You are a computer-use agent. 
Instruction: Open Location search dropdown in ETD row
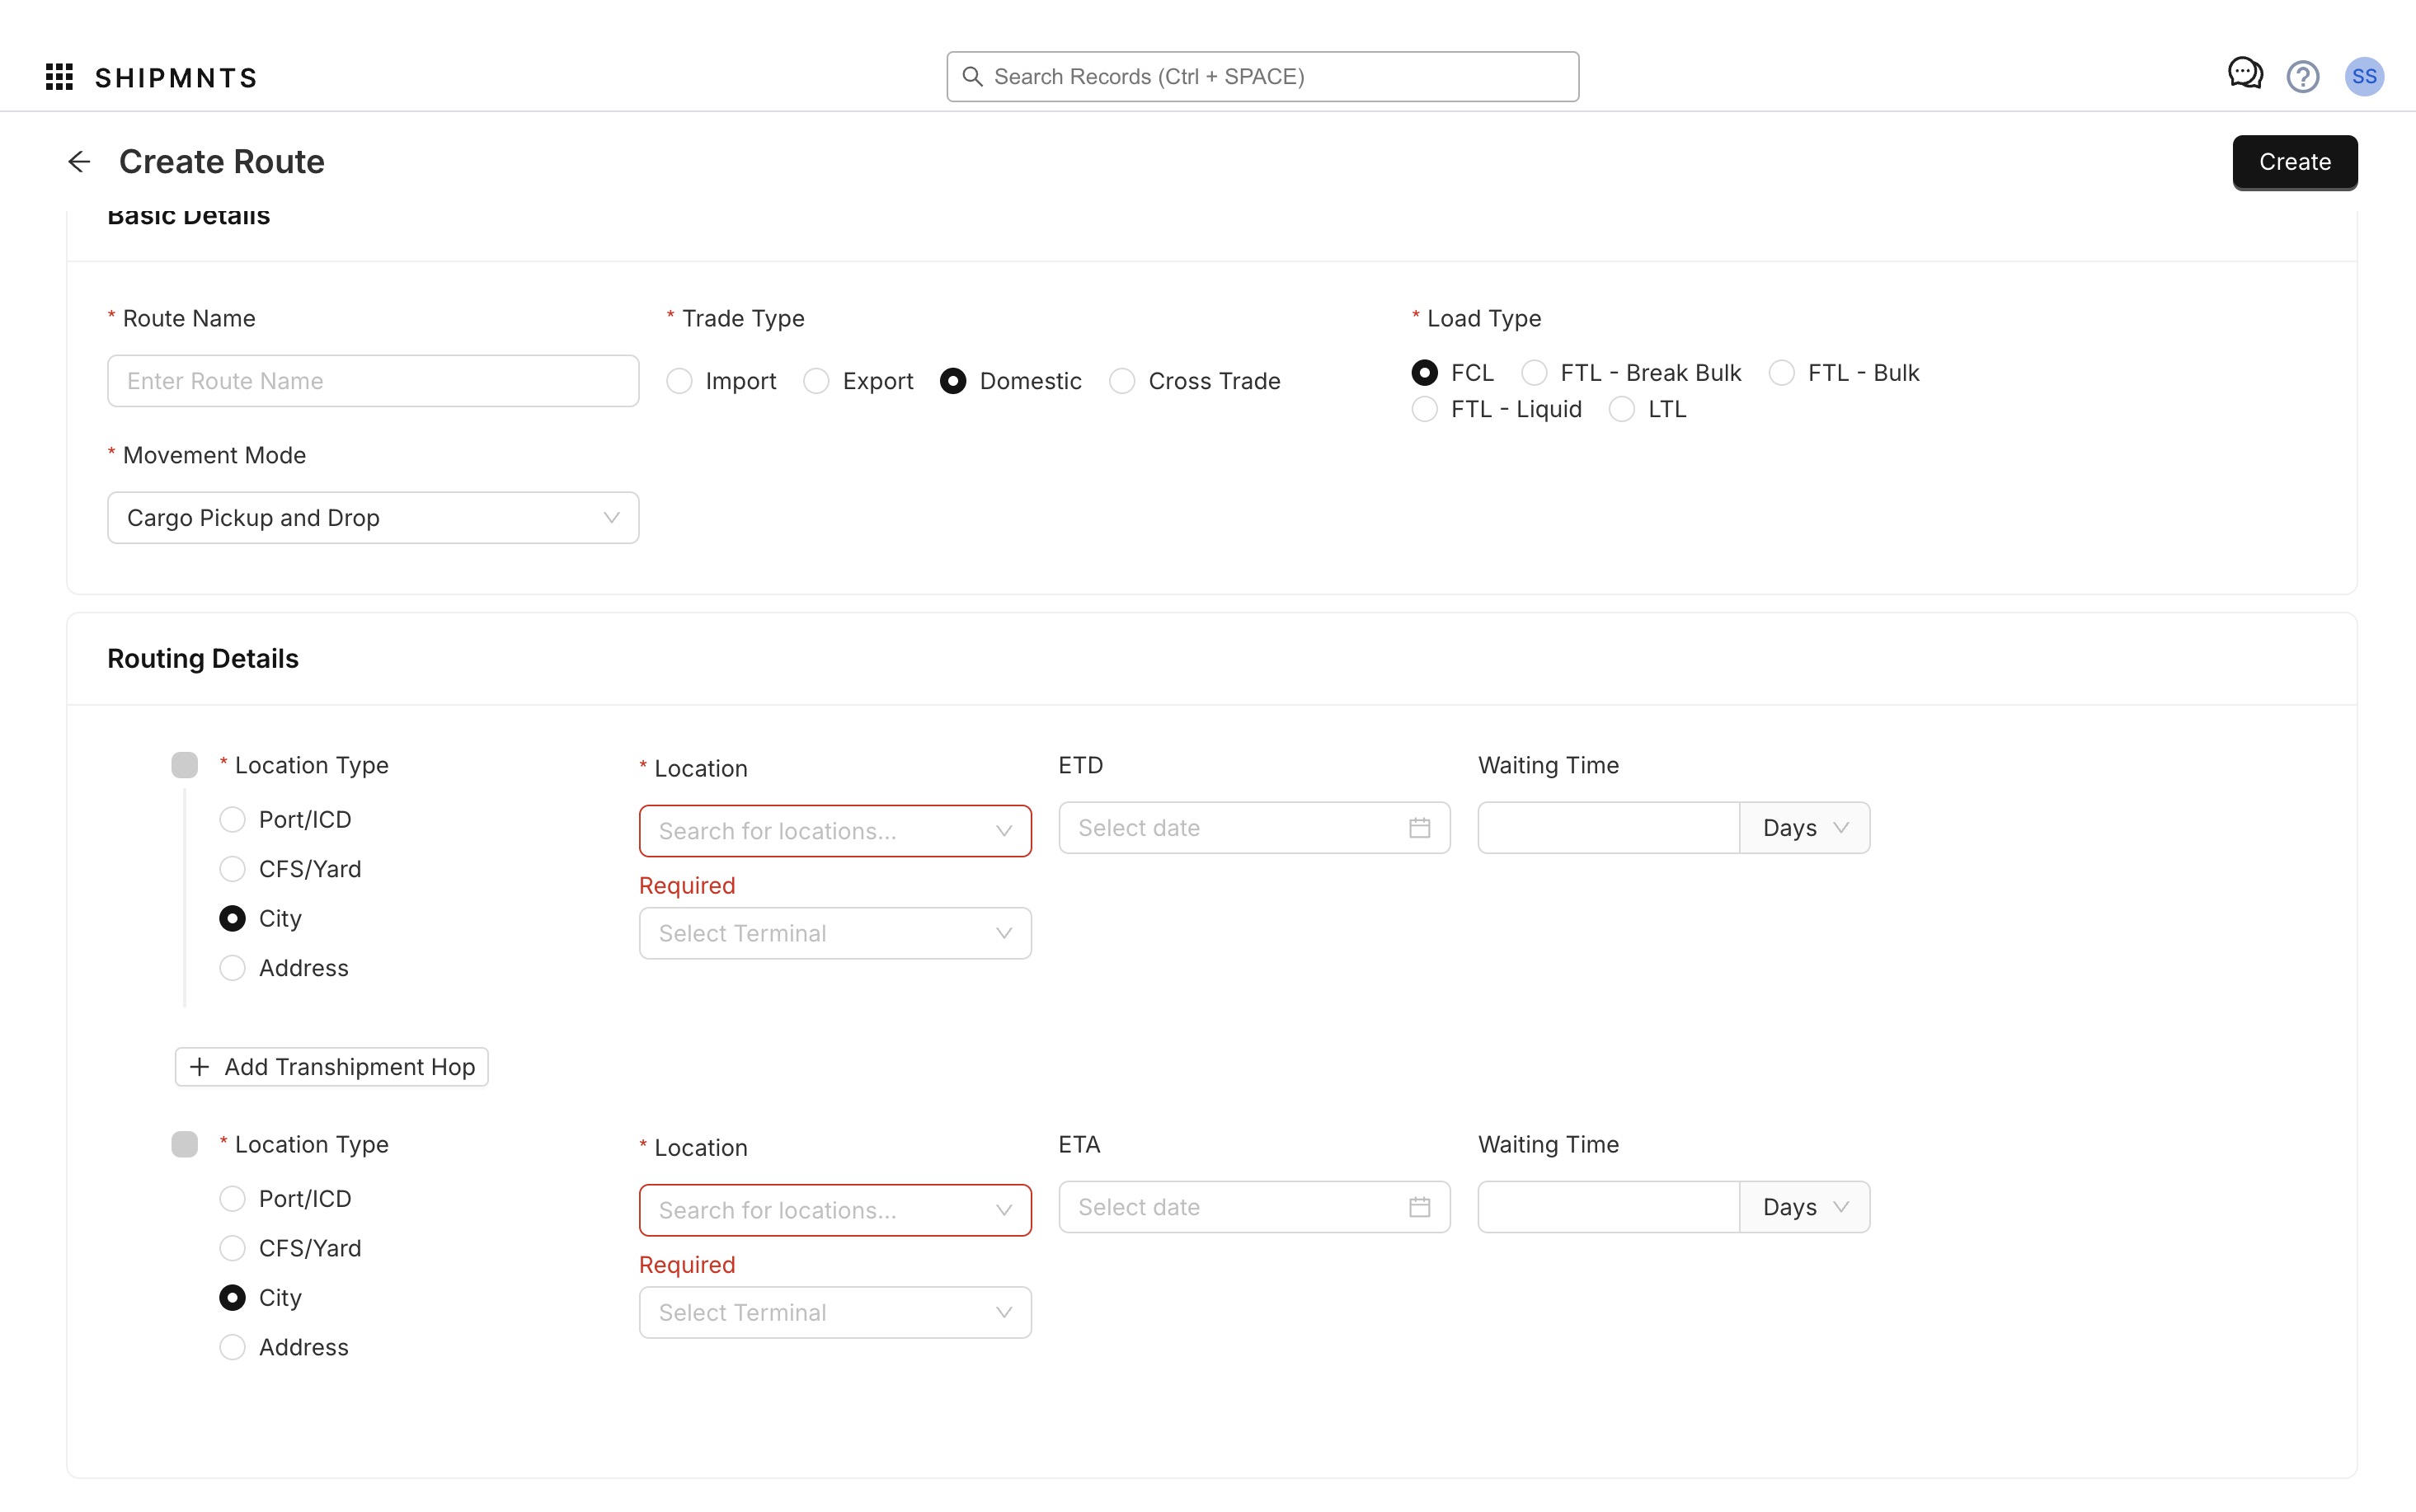tap(835, 831)
